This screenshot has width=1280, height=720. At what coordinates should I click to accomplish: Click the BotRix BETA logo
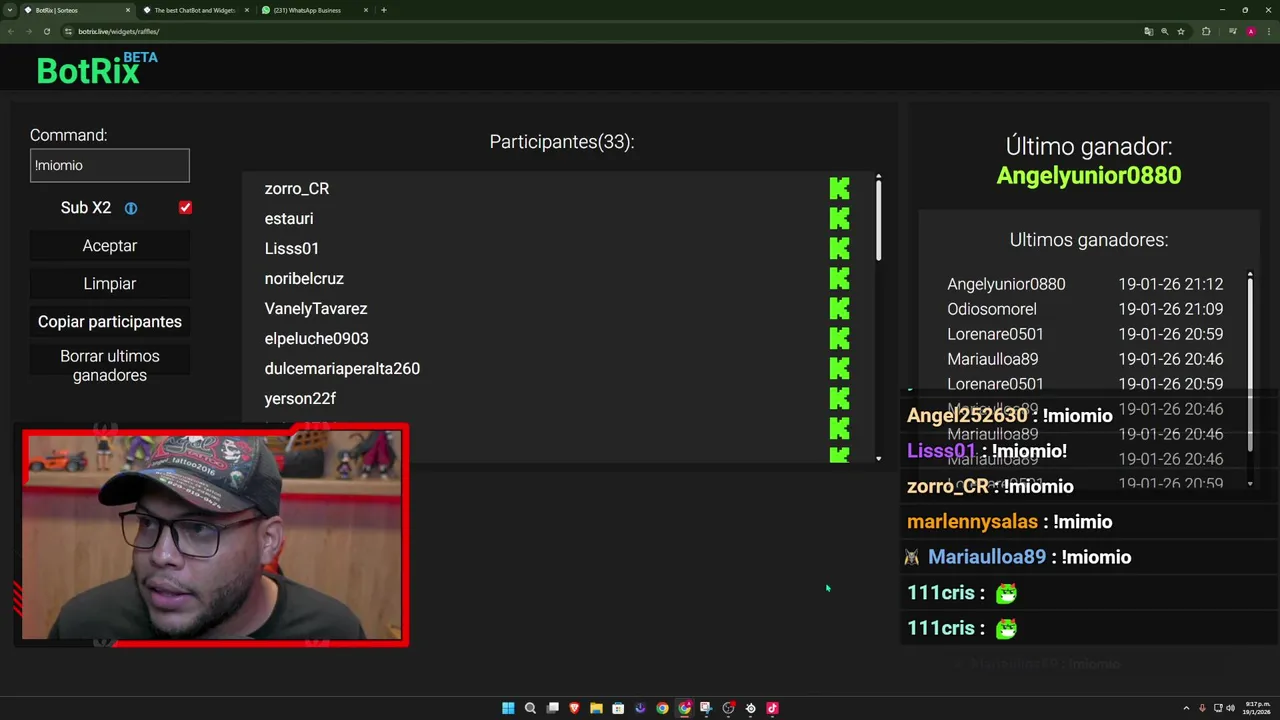(97, 68)
